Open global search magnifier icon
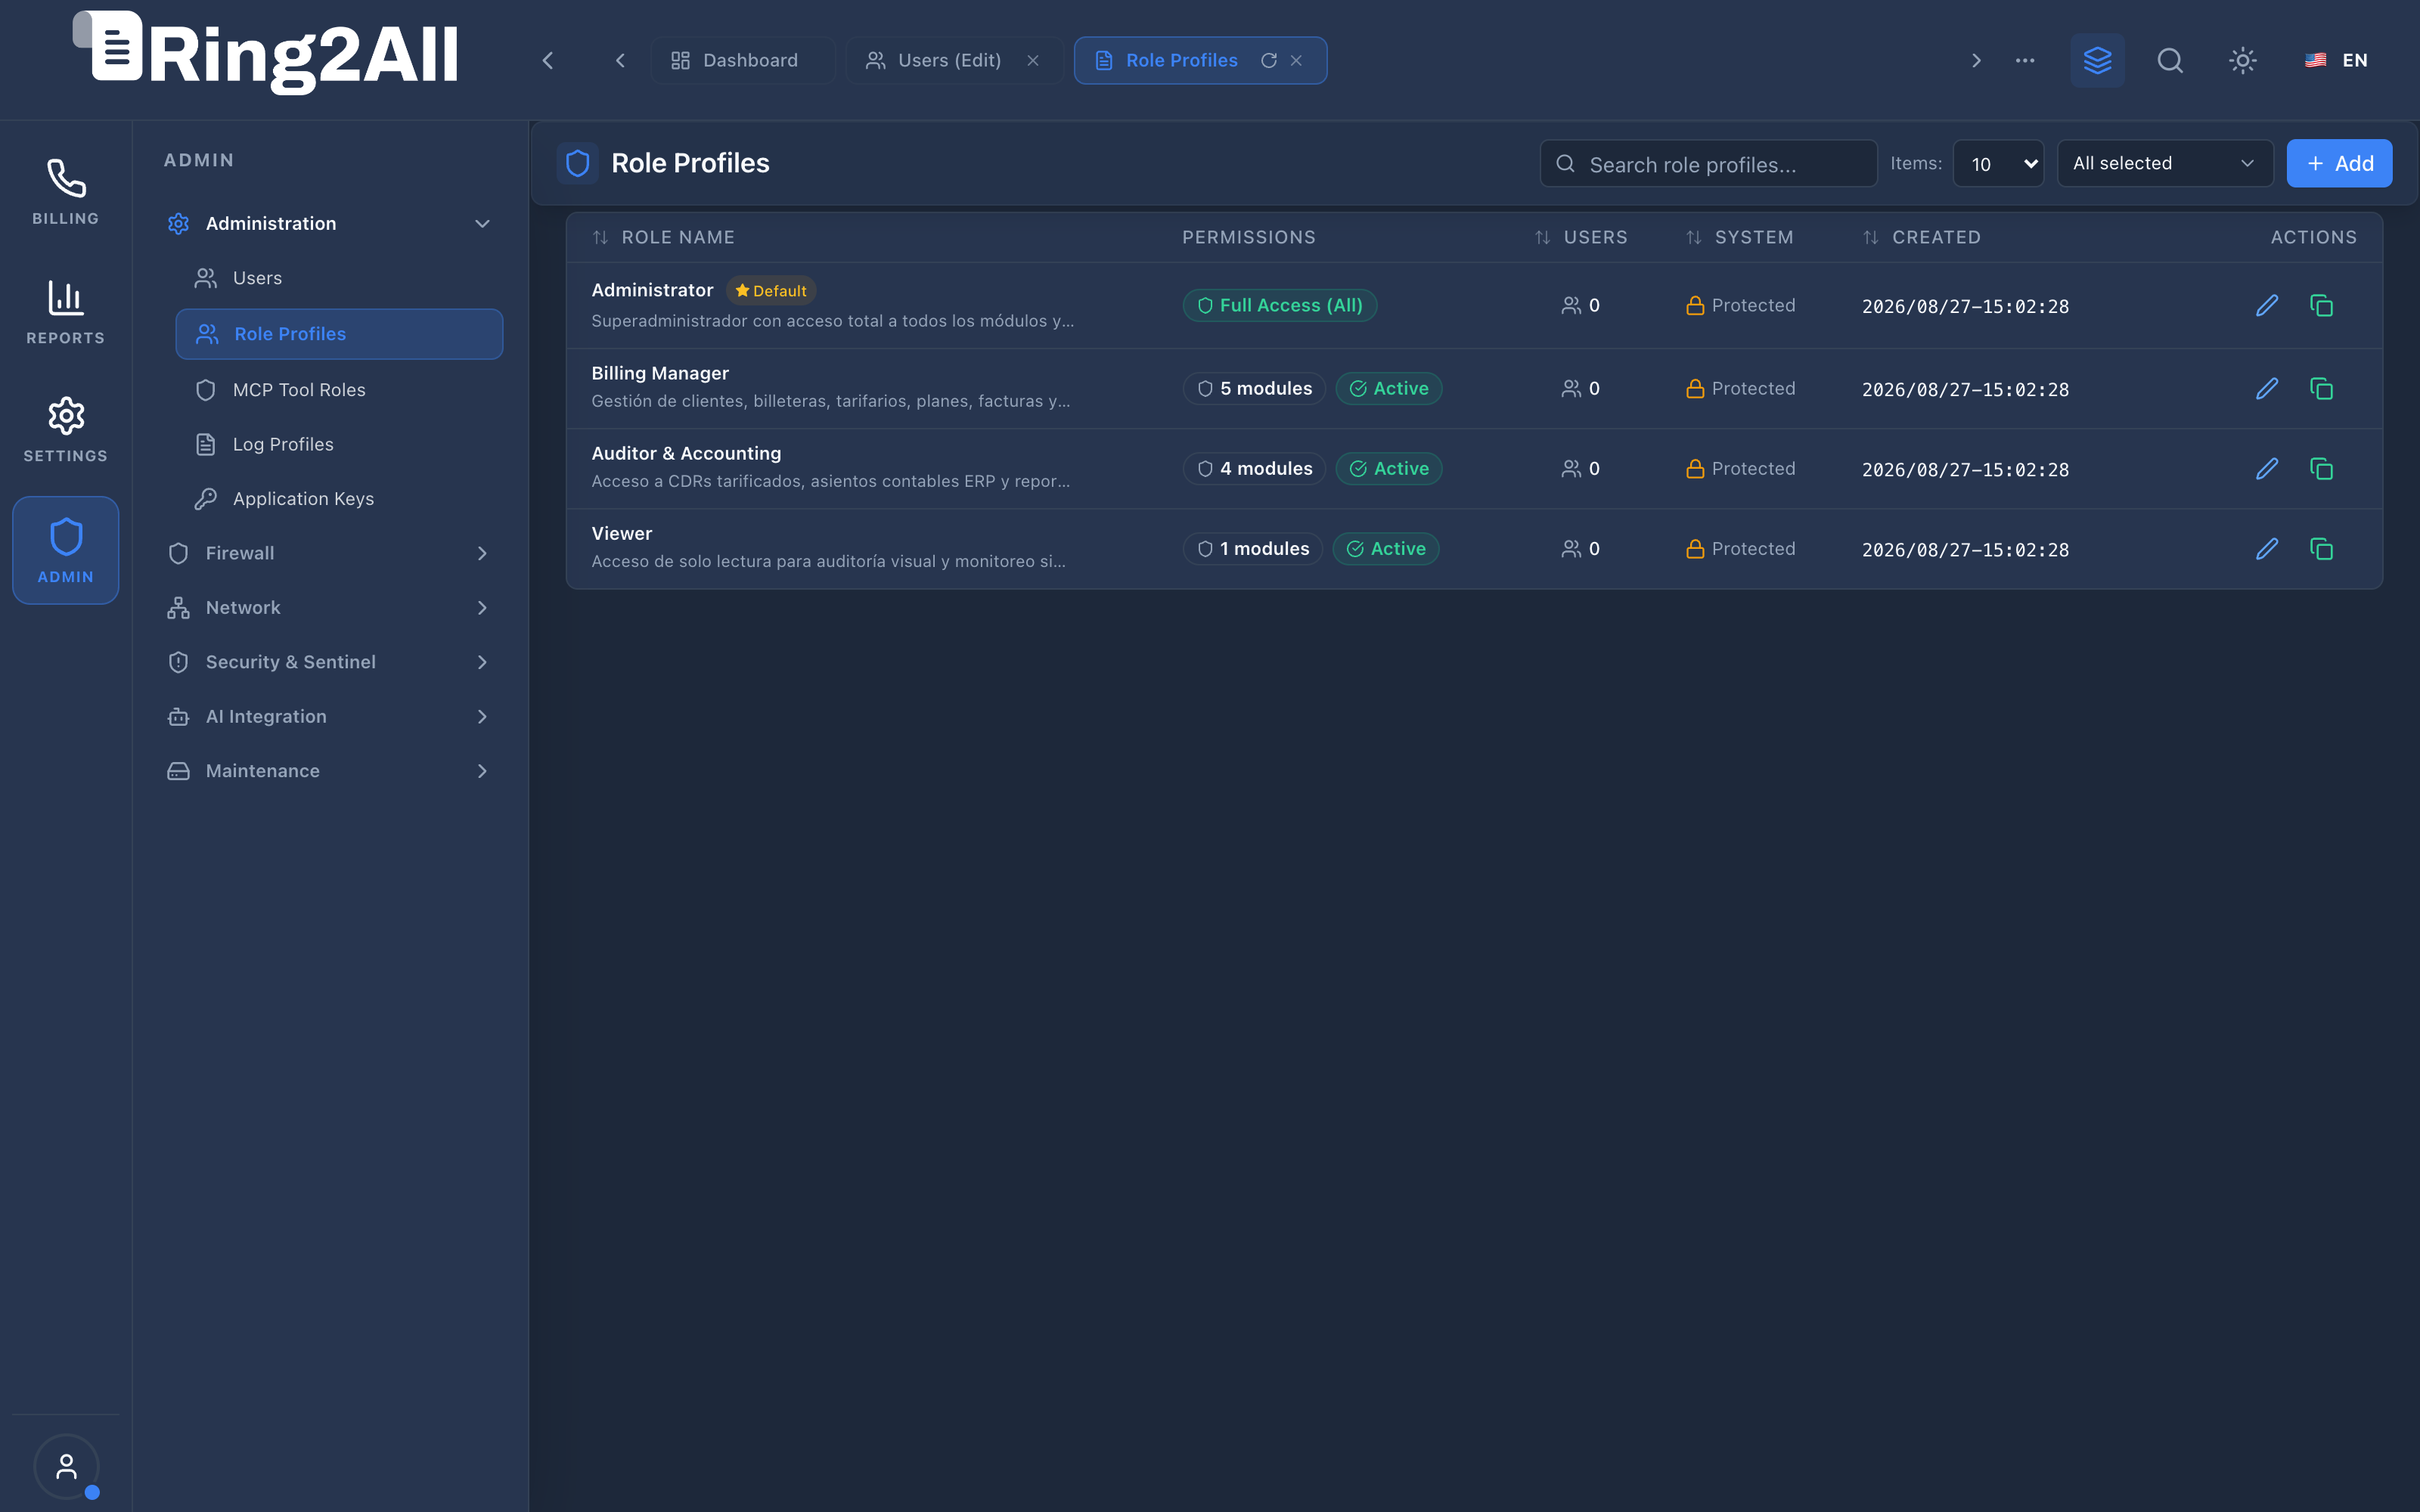This screenshot has width=2420, height=1512. point(2170,60)
